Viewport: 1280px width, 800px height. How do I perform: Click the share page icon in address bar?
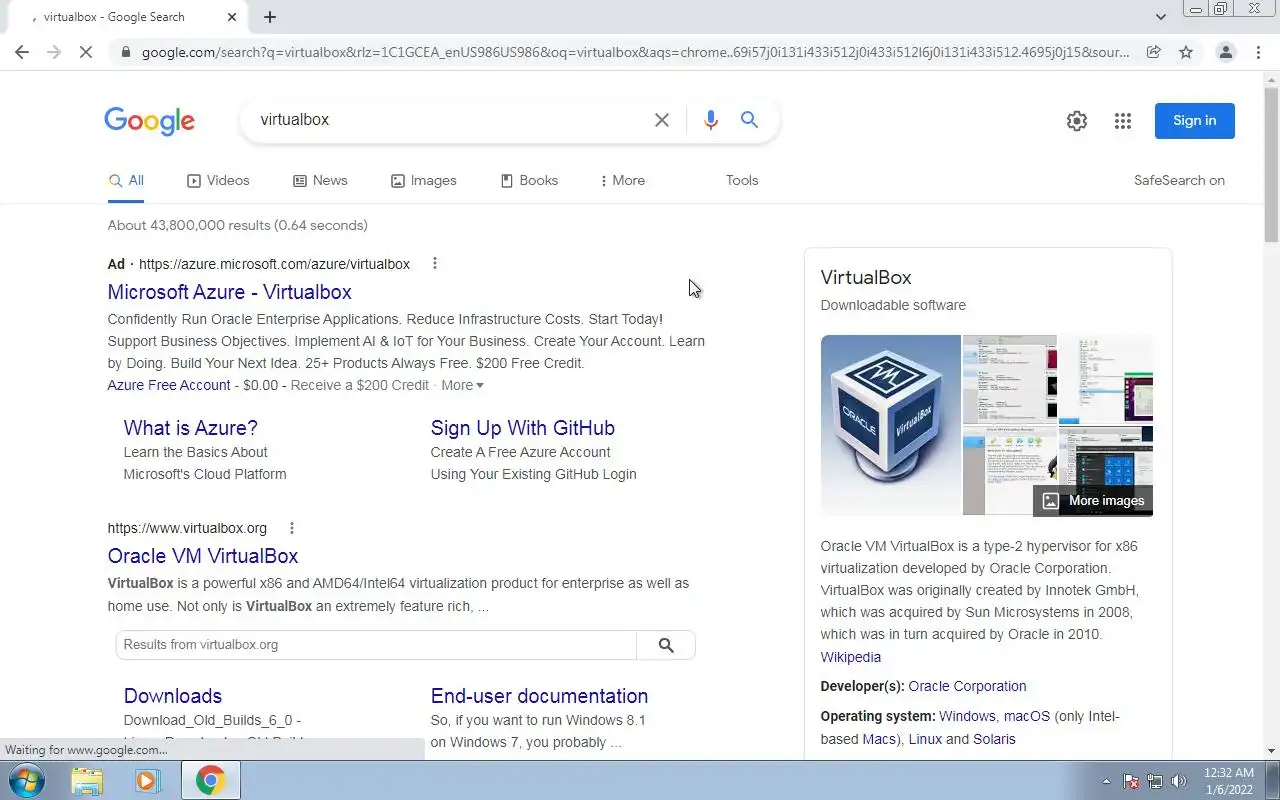click(1154, 52)
